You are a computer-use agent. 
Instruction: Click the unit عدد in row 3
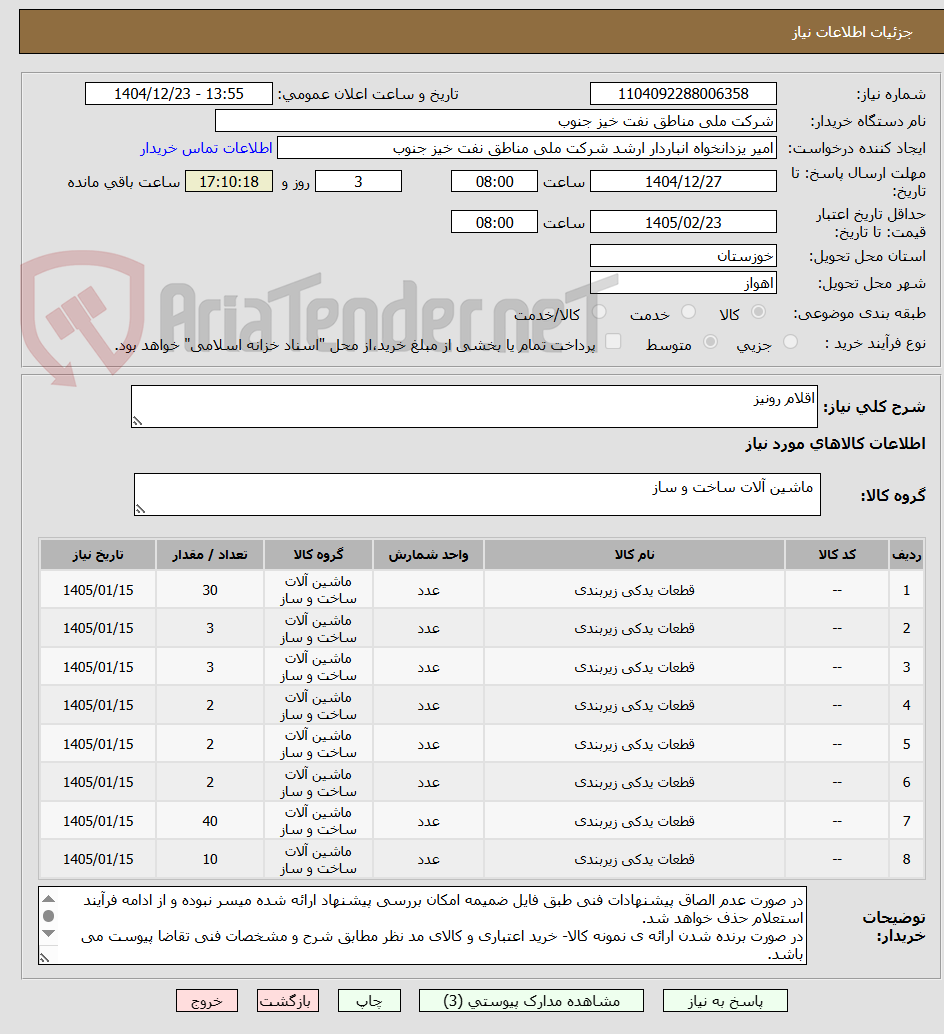pos(428,667)
